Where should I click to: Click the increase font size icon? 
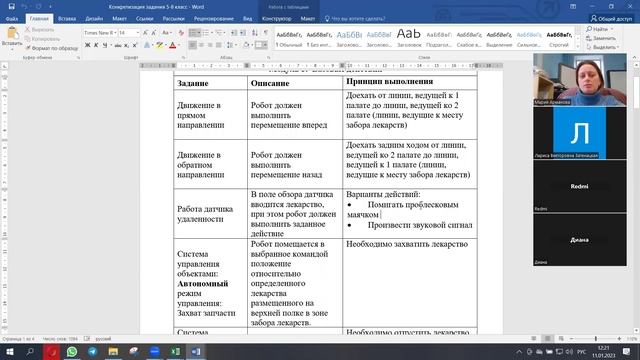point(145,33)
